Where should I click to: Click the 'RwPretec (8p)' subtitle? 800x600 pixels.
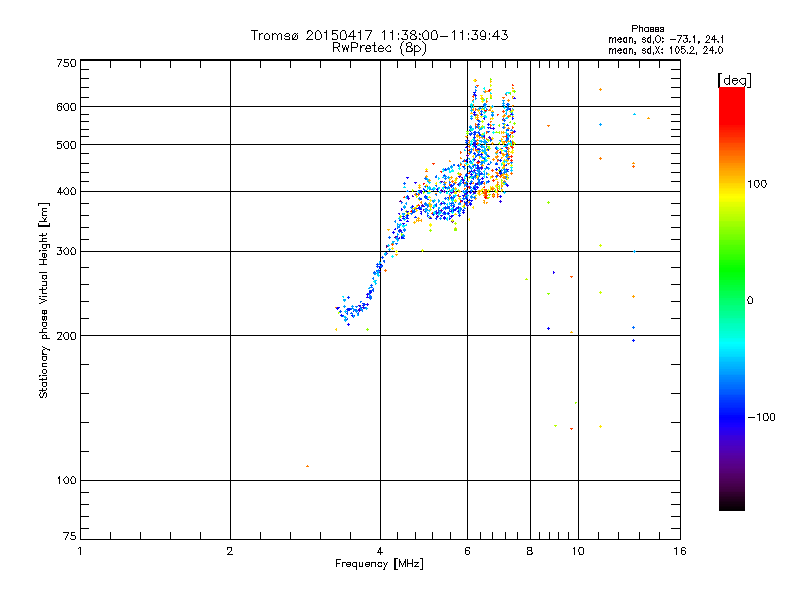pyautogui.click(x=380, y=48)
